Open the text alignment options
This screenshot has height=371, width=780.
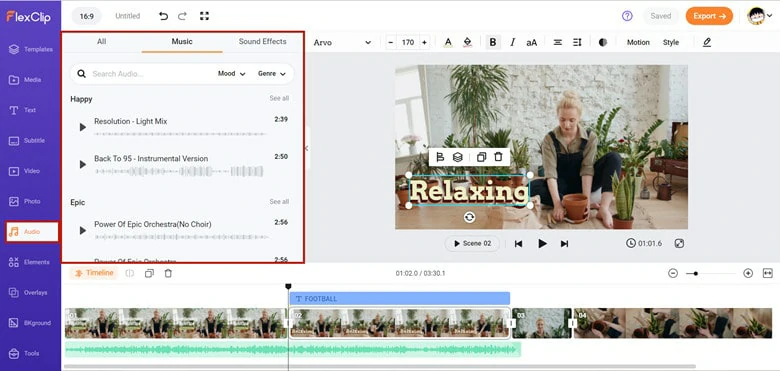pos(558,42)
